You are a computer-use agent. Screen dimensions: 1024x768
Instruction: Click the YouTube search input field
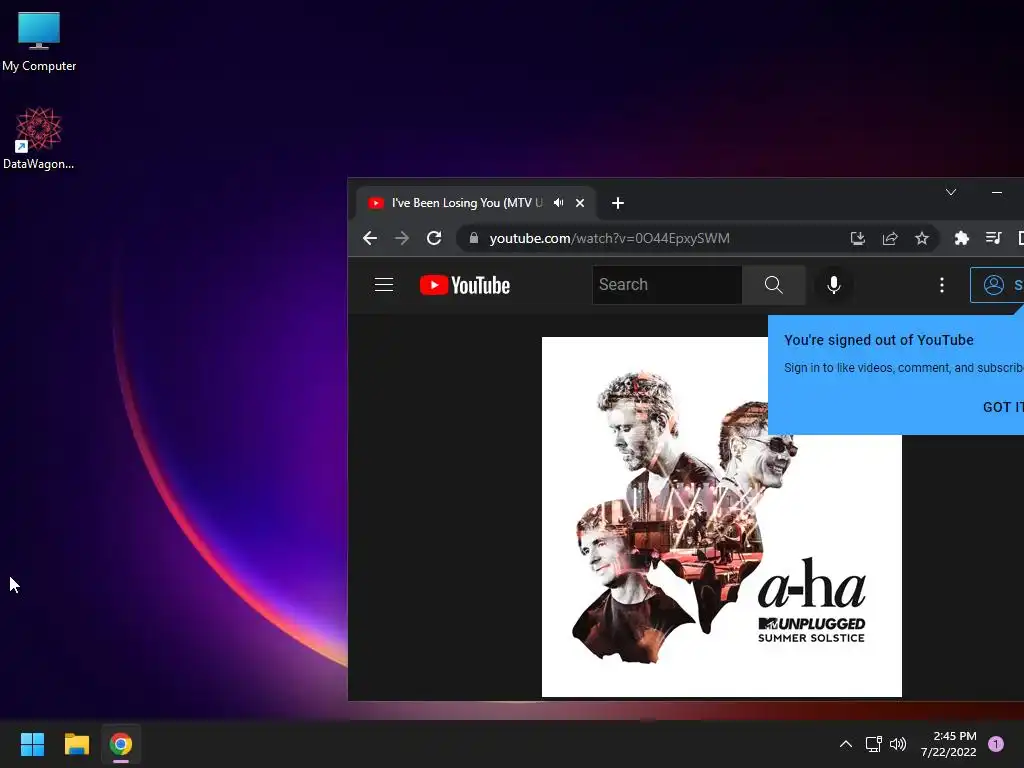(x=667, y=285)
